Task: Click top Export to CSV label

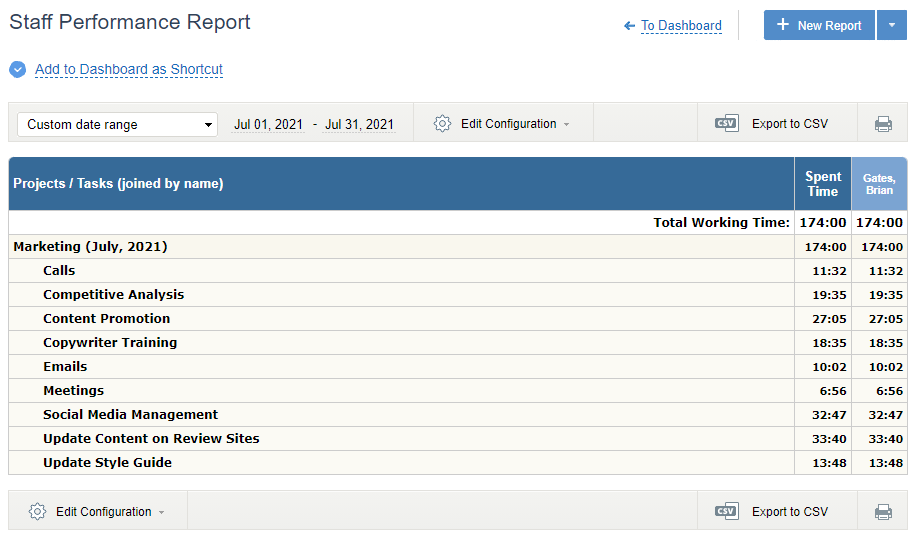Action: pos(790,124)
